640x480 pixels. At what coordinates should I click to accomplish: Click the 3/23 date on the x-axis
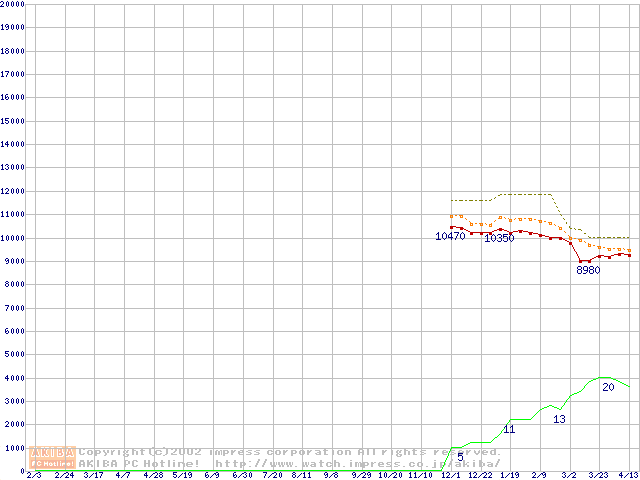click(x=598, y=475)
